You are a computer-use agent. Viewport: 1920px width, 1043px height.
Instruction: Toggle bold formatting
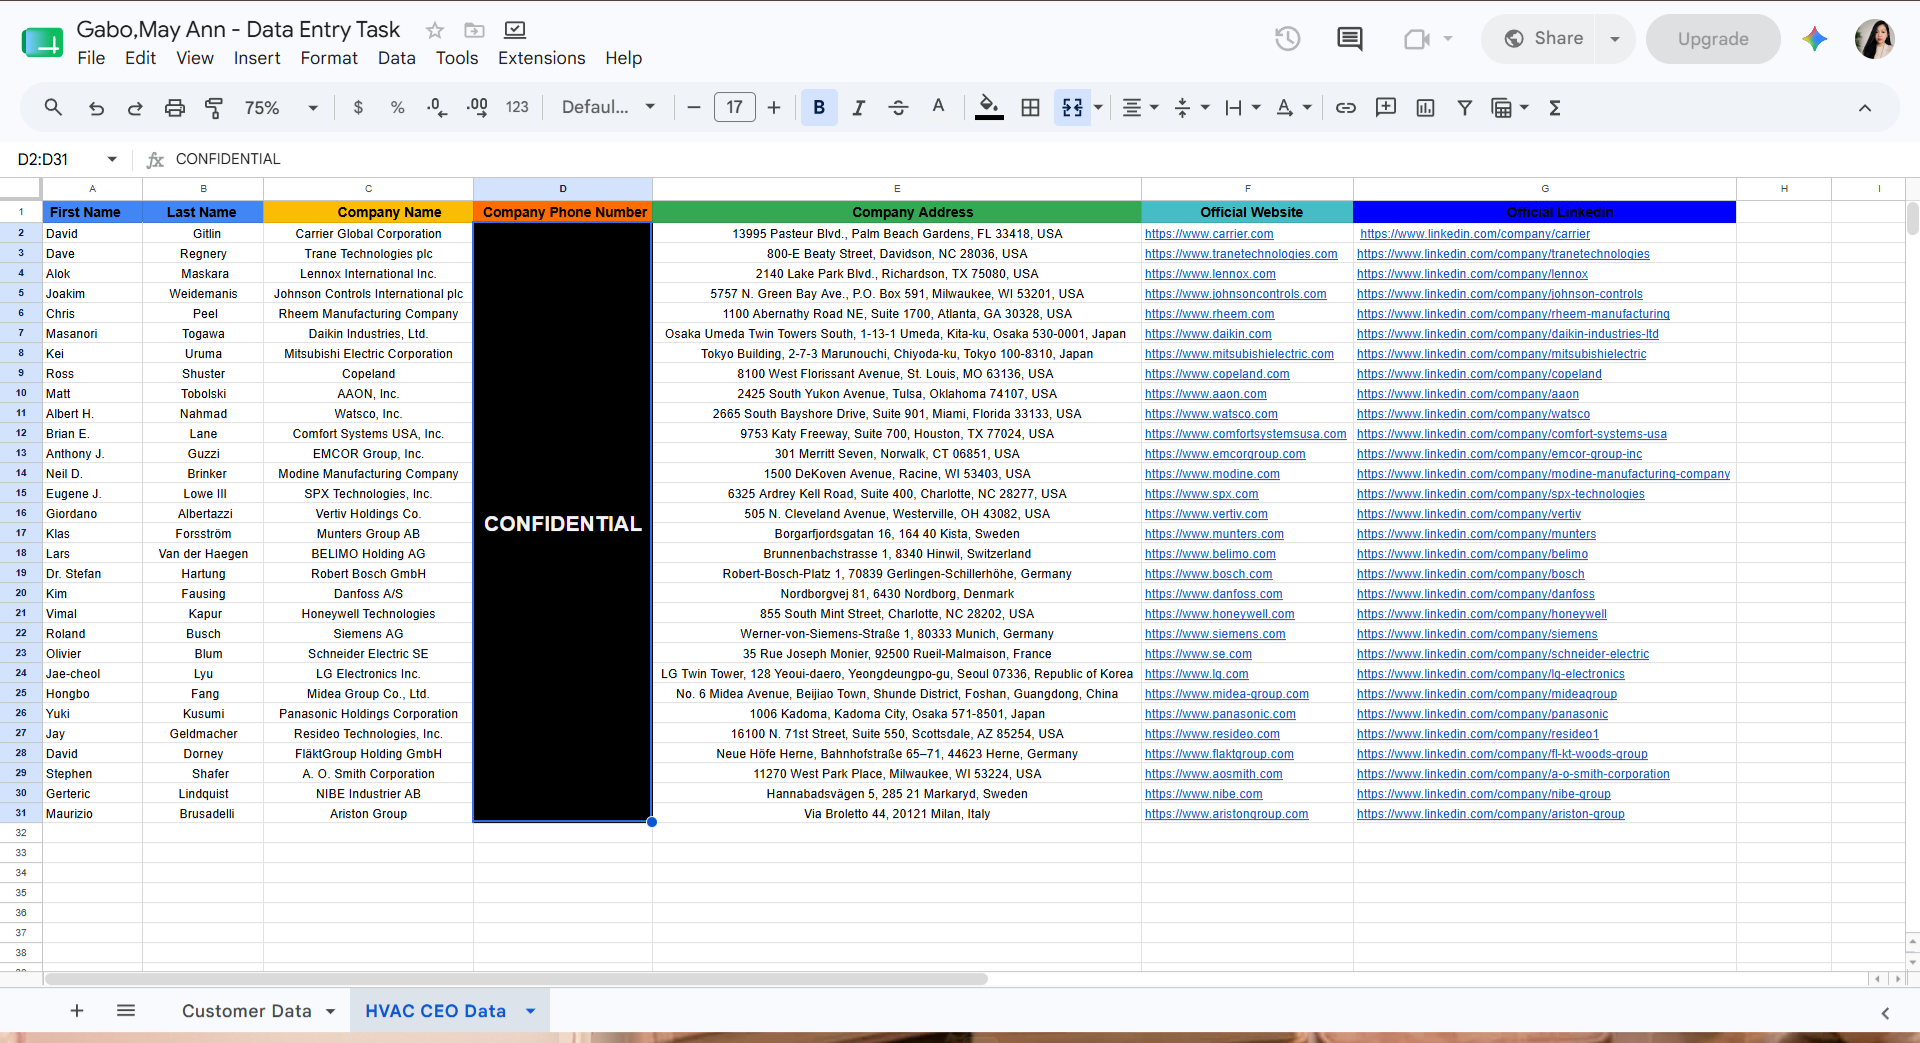tap(819, 108)
